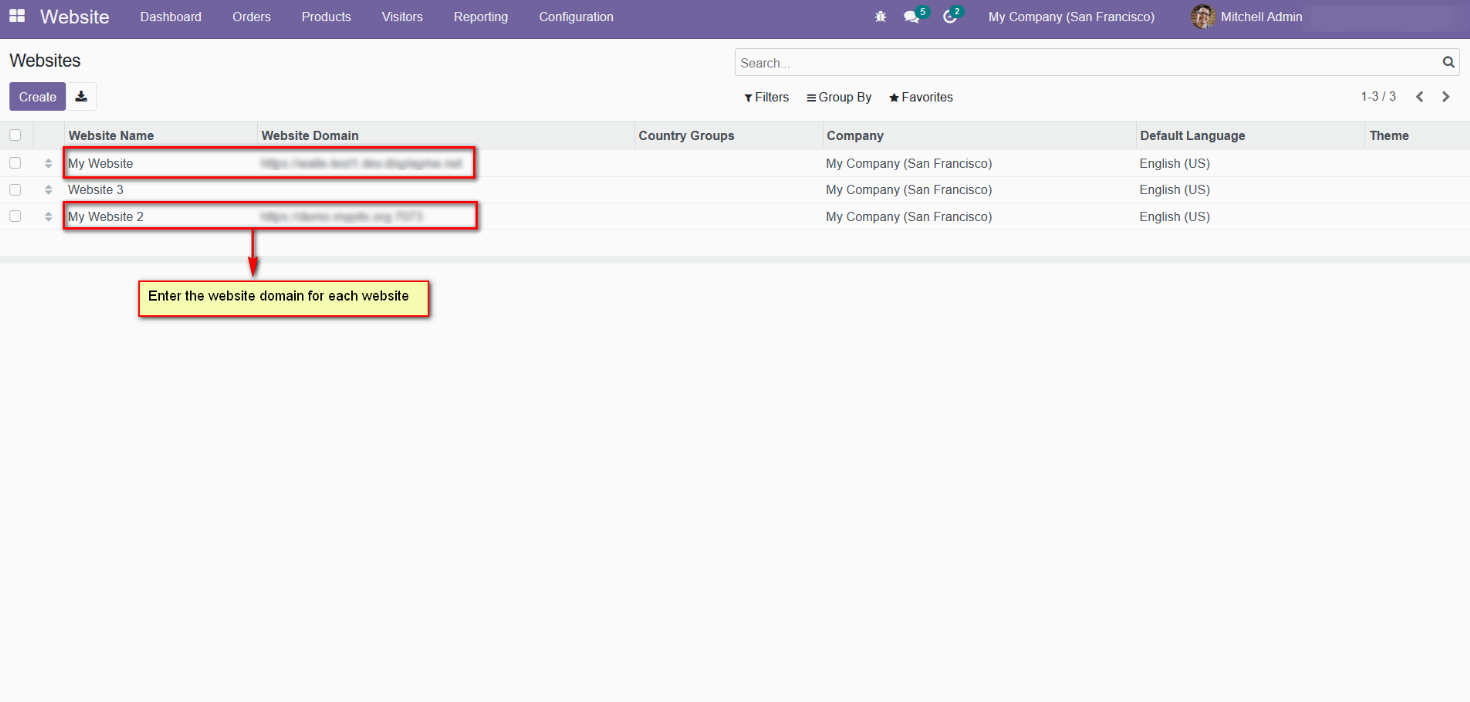This screenshot has width=1470, height=702.
Task: Select the My Website 2 row checkbox
Action: 15,216
